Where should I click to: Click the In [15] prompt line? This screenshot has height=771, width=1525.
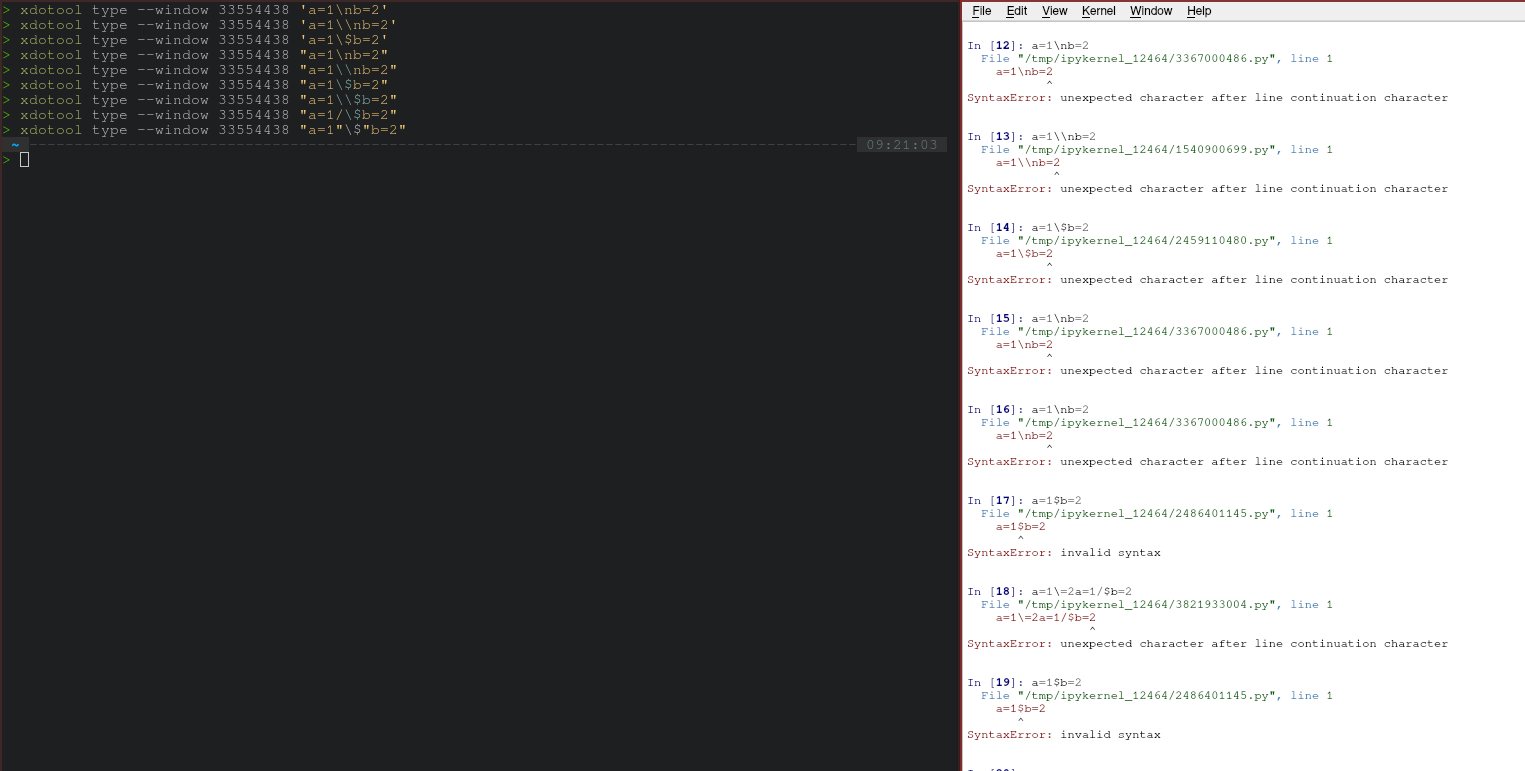(1028, 319)
